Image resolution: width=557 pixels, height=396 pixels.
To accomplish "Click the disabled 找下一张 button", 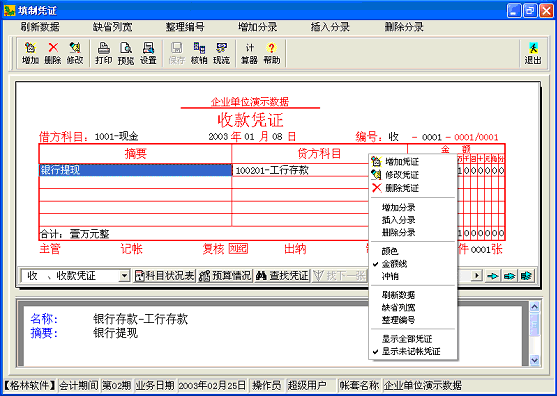I will click(x=340, y=276).
